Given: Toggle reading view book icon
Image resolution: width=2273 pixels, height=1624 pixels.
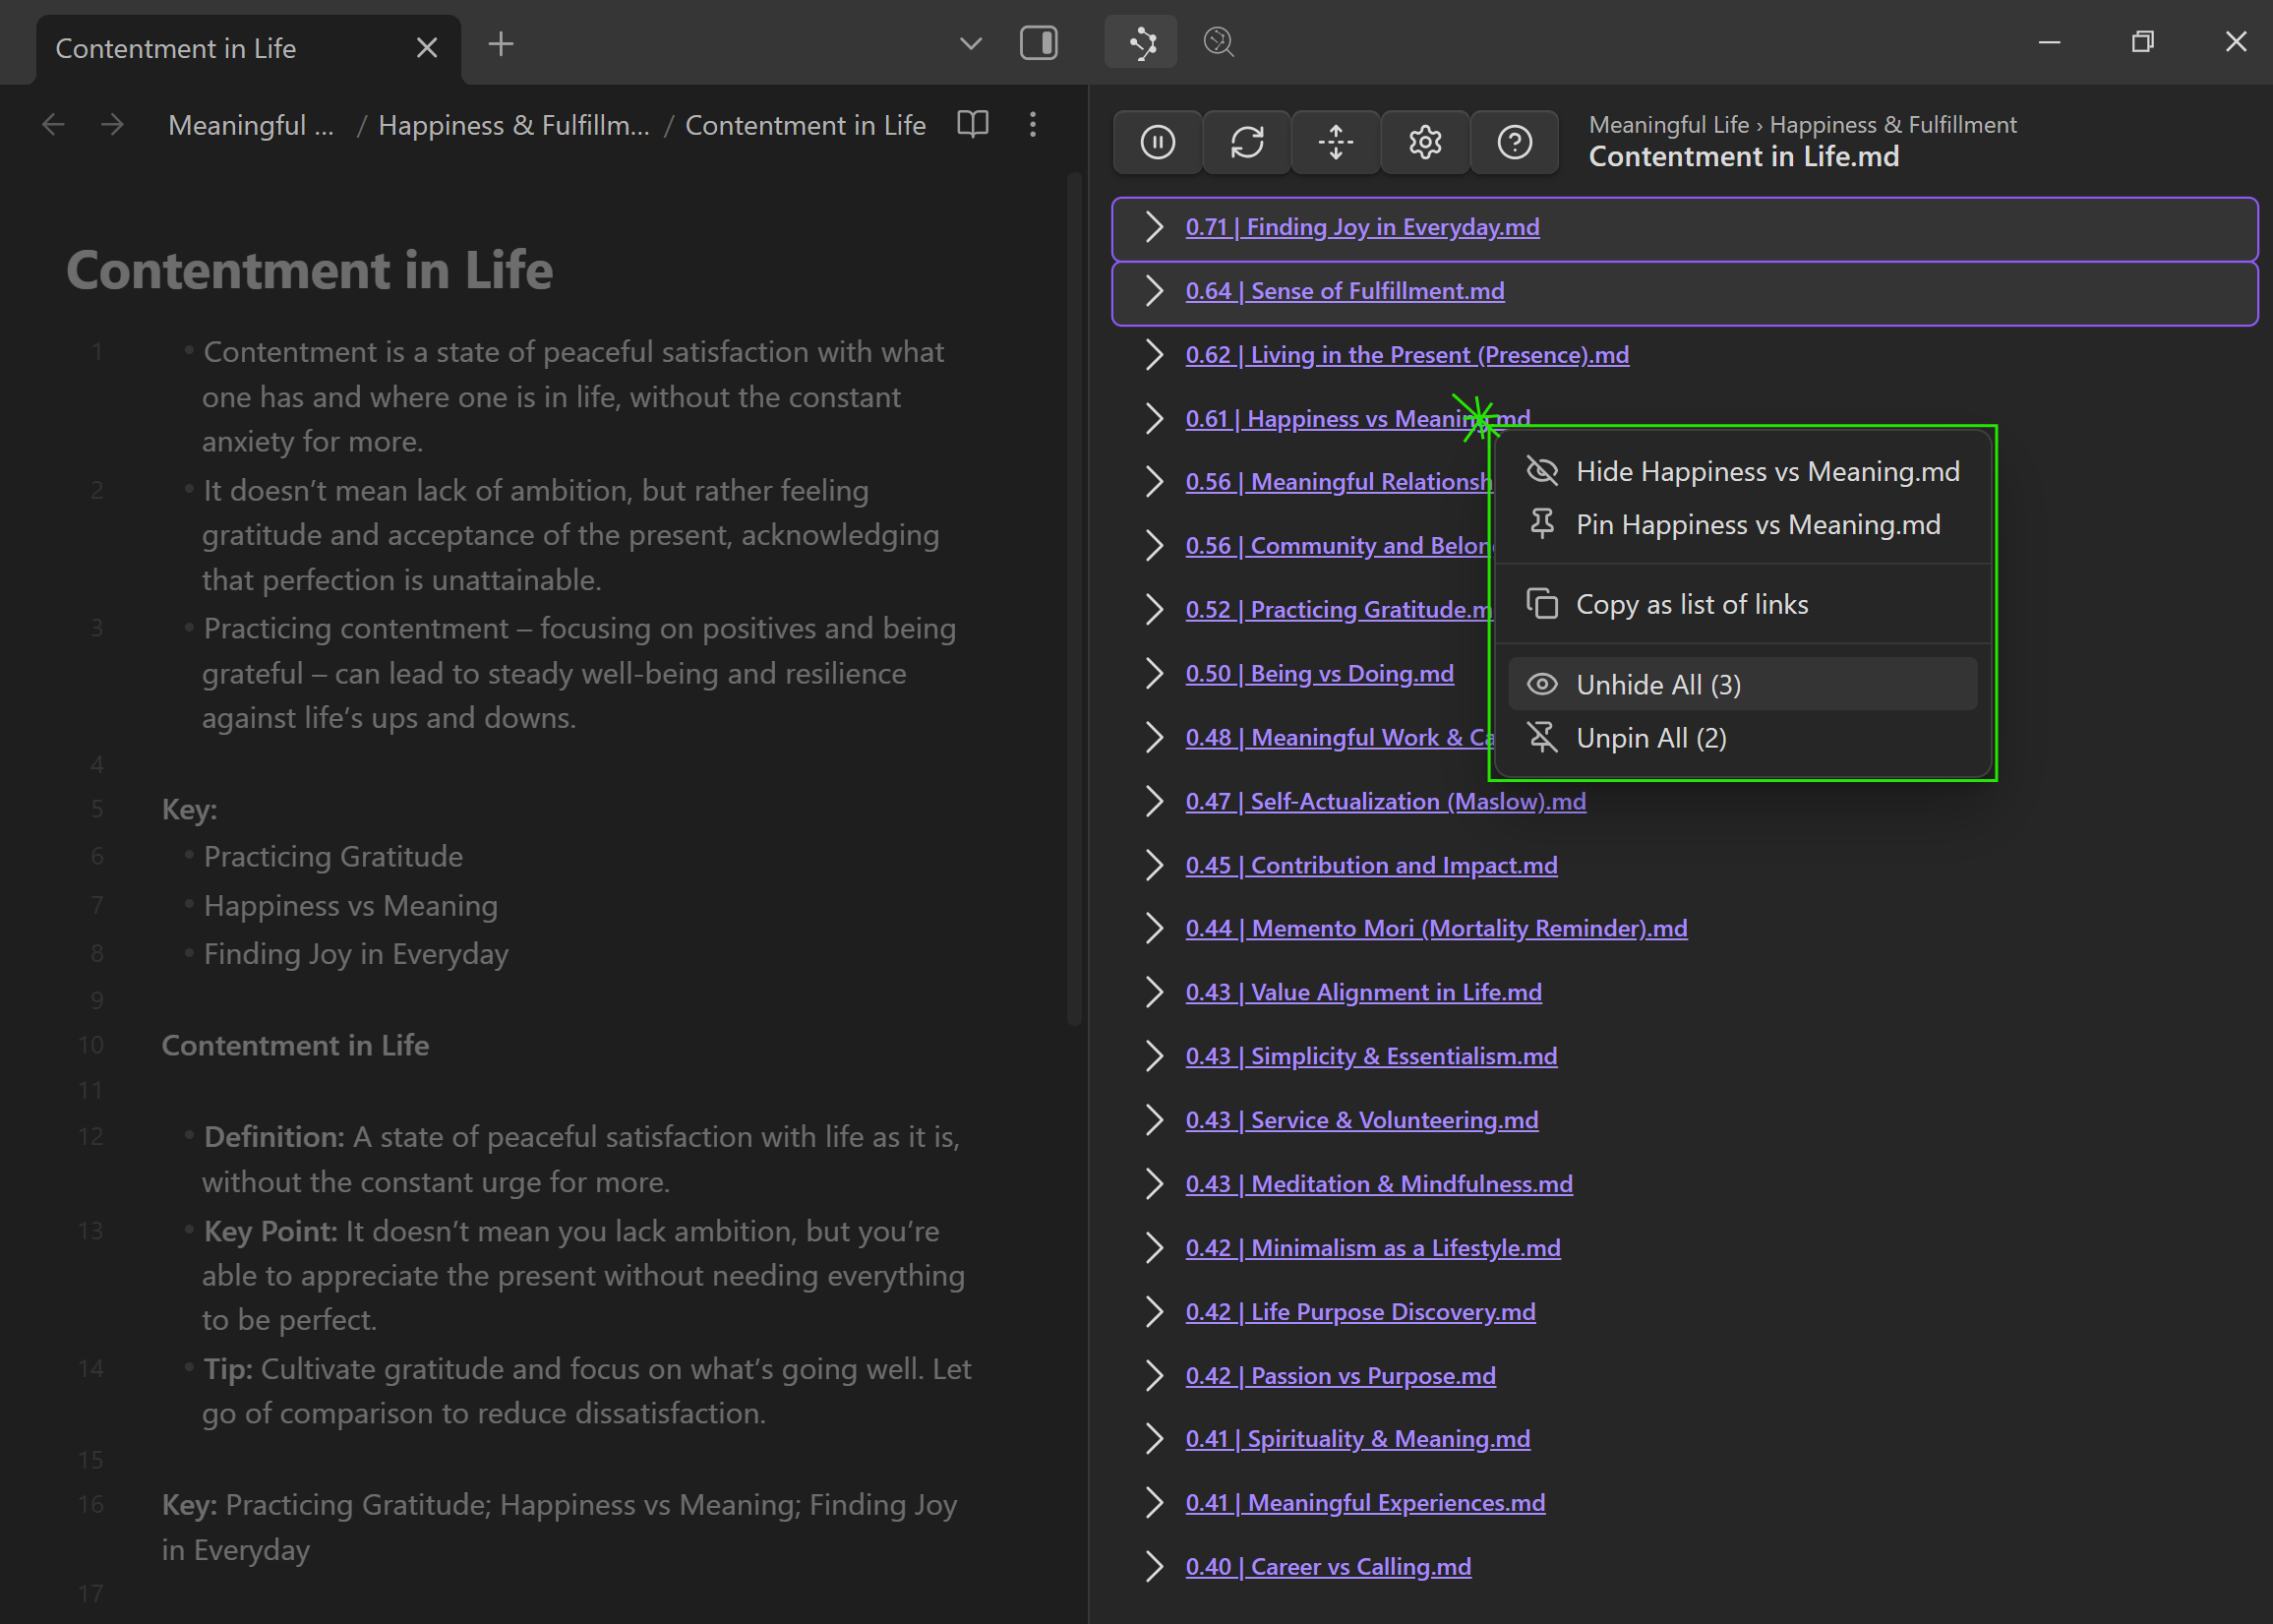Looking at the screenshot, I should pos(972,124).
